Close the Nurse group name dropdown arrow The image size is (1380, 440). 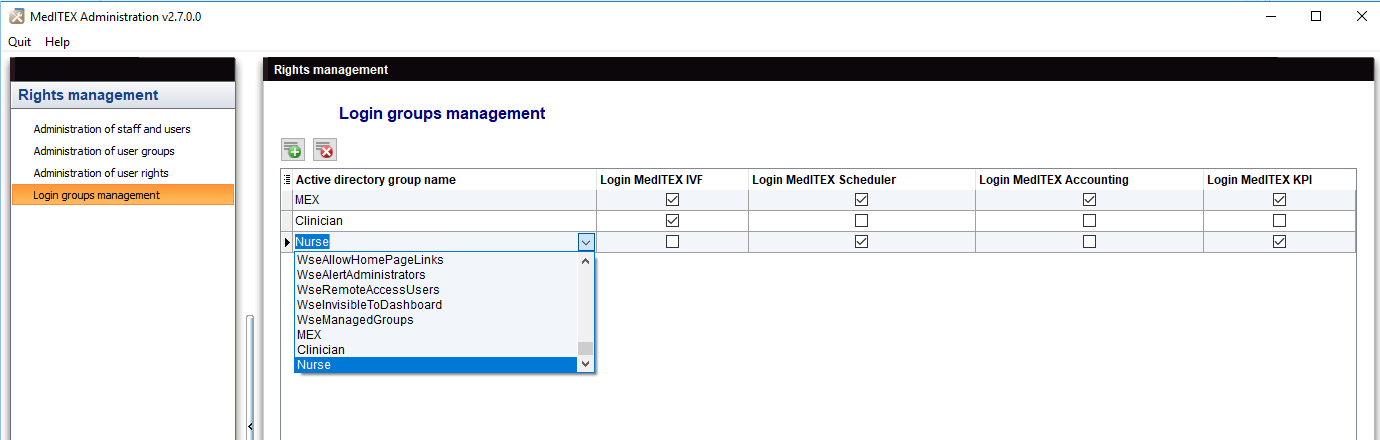pos(586,242)
